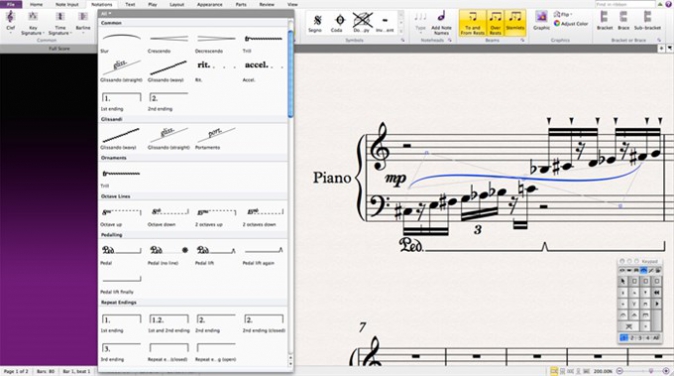Adjust the zoom slider in status bar
This screenshot has height=376, width=674.
click(643, 371)
